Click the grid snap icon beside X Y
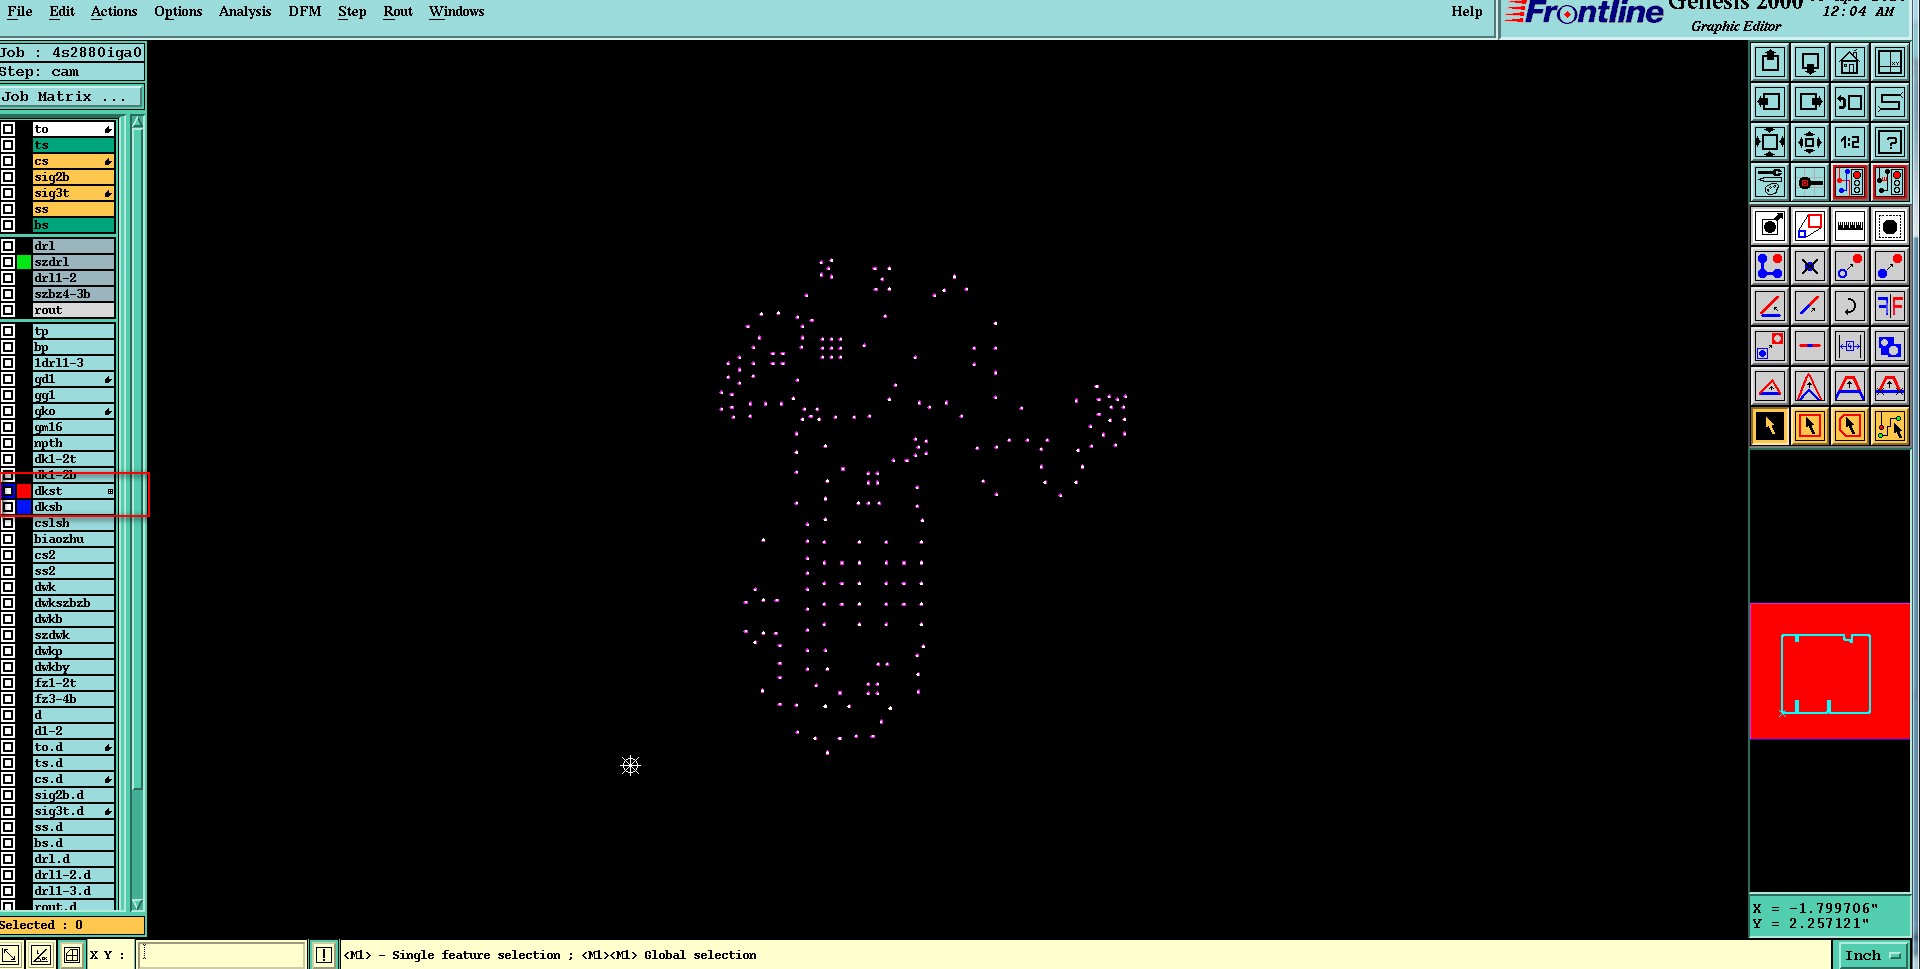The width and height of the screenshot is (1920, 969). (x=72, y=955)
